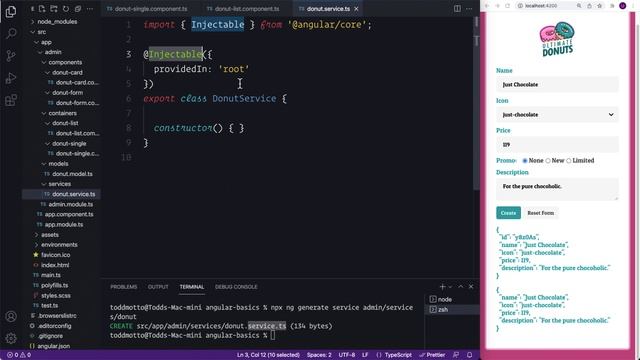Click Prettier in the status bar
The width and height of the screenshot is (640, 360).
(432, 355)
